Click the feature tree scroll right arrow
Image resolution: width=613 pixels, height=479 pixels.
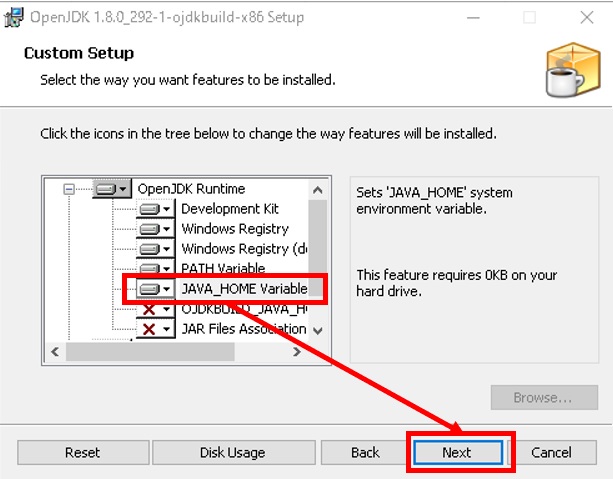[x=297, y=352]
